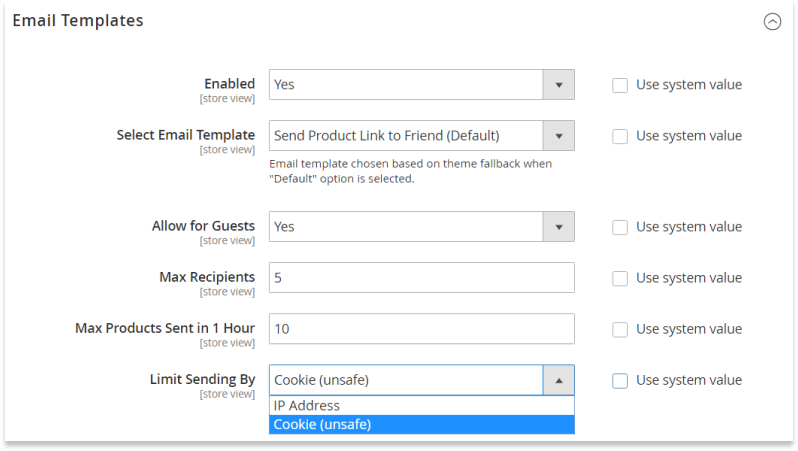Click the Max Products Sent in 1 Hour field
Viewport: 798px width, 451px height.
click(422, 328)
